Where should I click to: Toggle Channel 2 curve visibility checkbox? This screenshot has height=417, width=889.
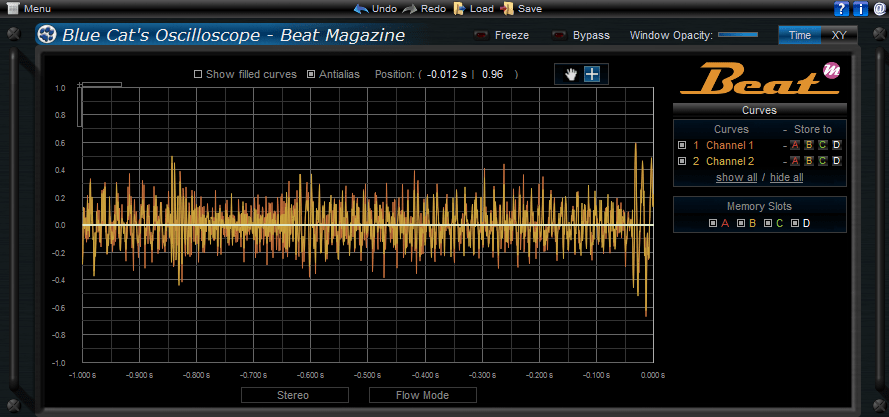click(x=682, y=161)
